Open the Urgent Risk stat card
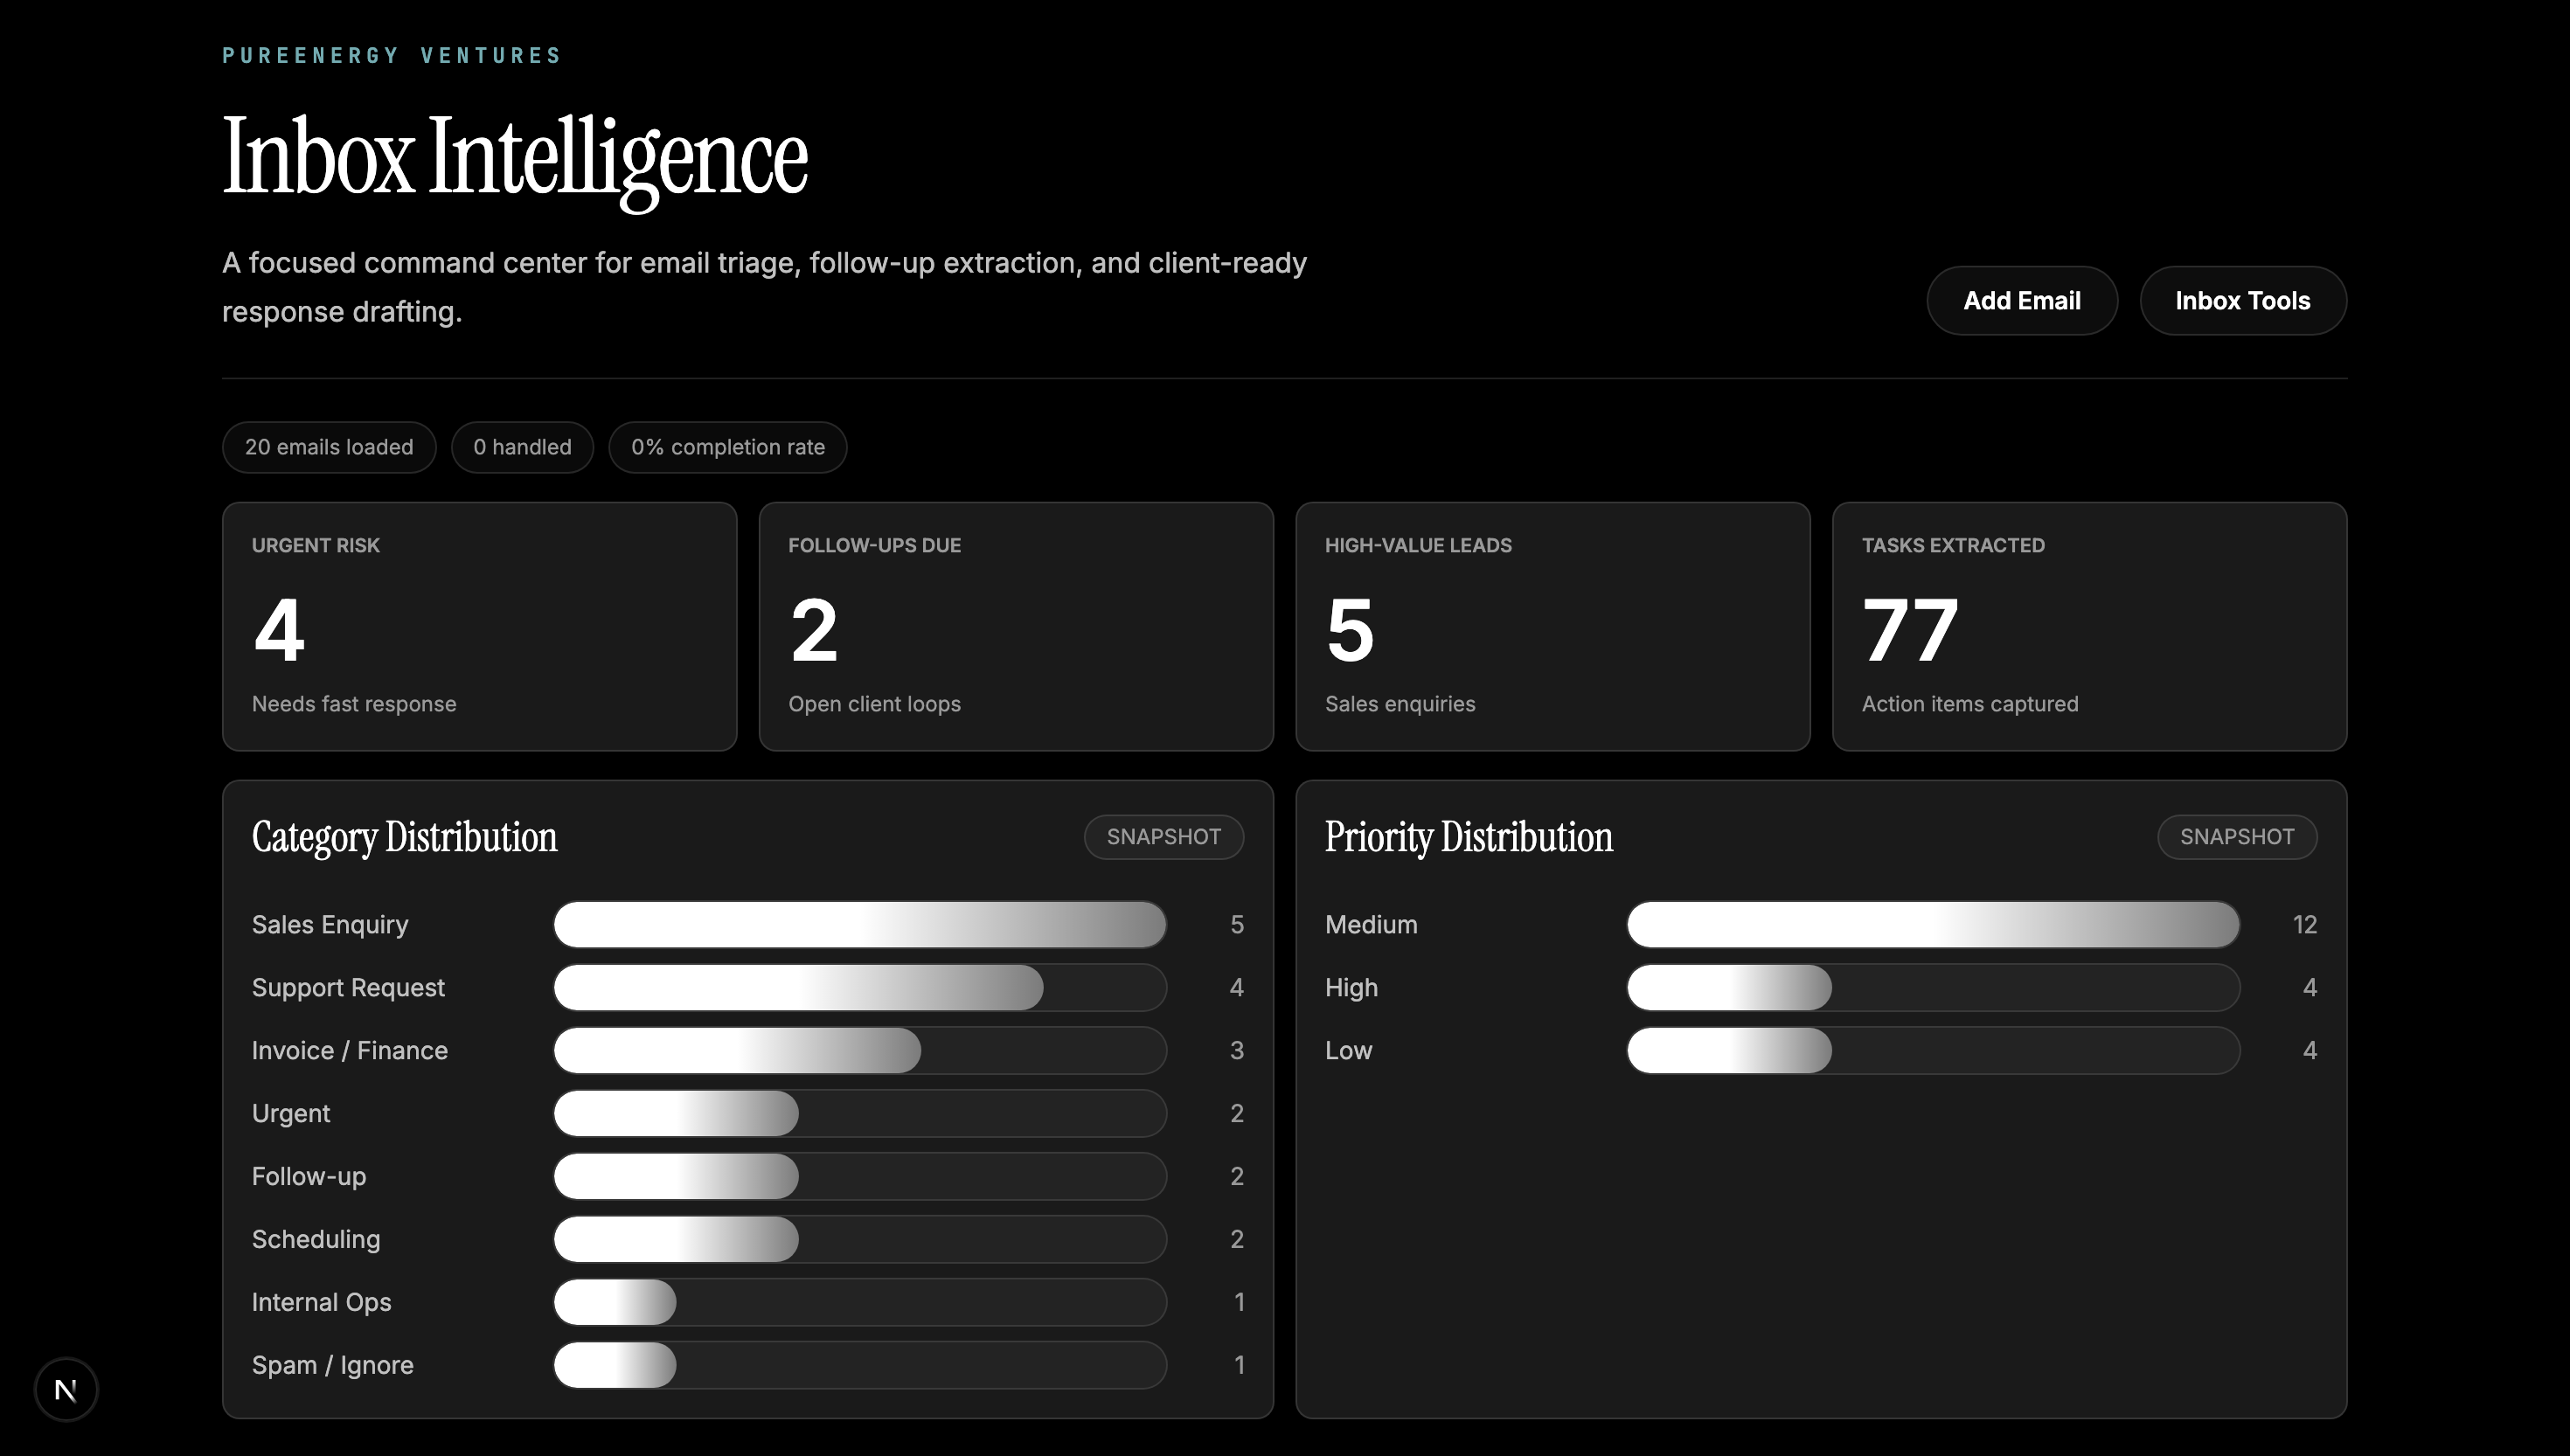This screenshot has width=2570, height=1456. click(x=480, y=627)
